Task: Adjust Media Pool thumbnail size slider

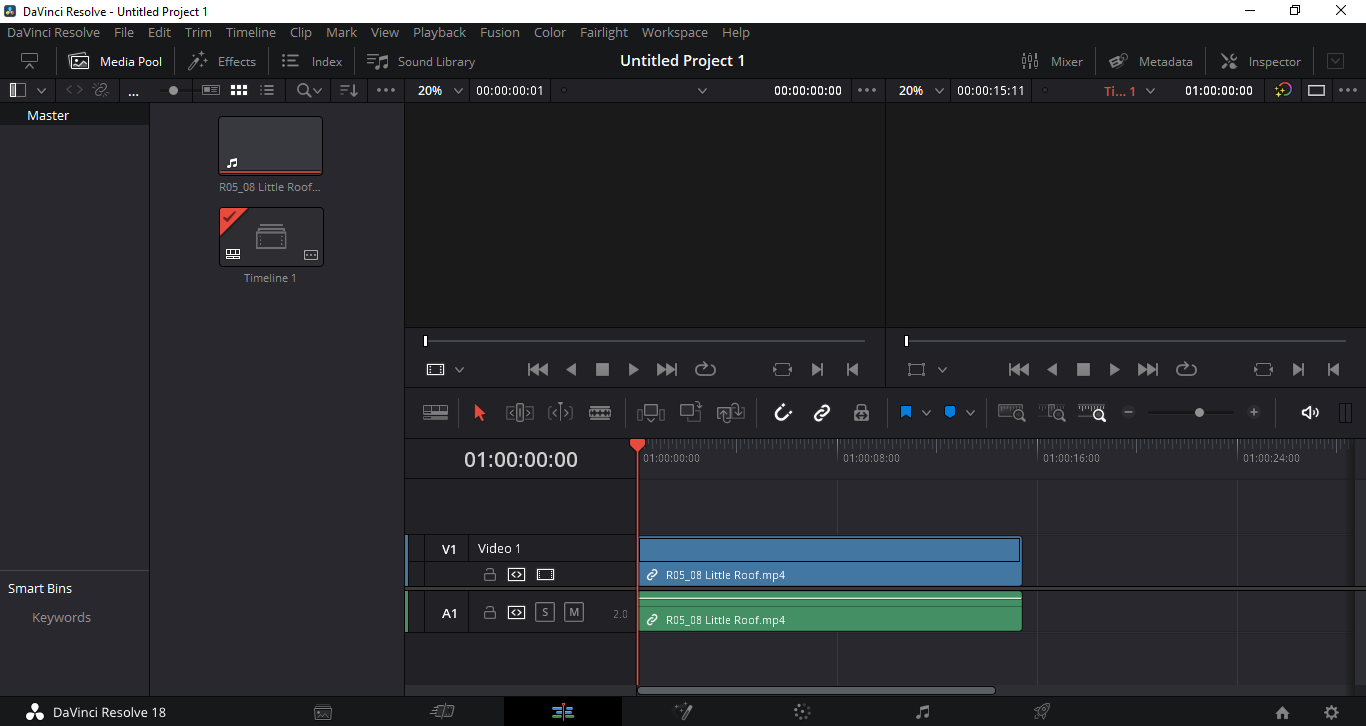Action: tap(174, 90)
